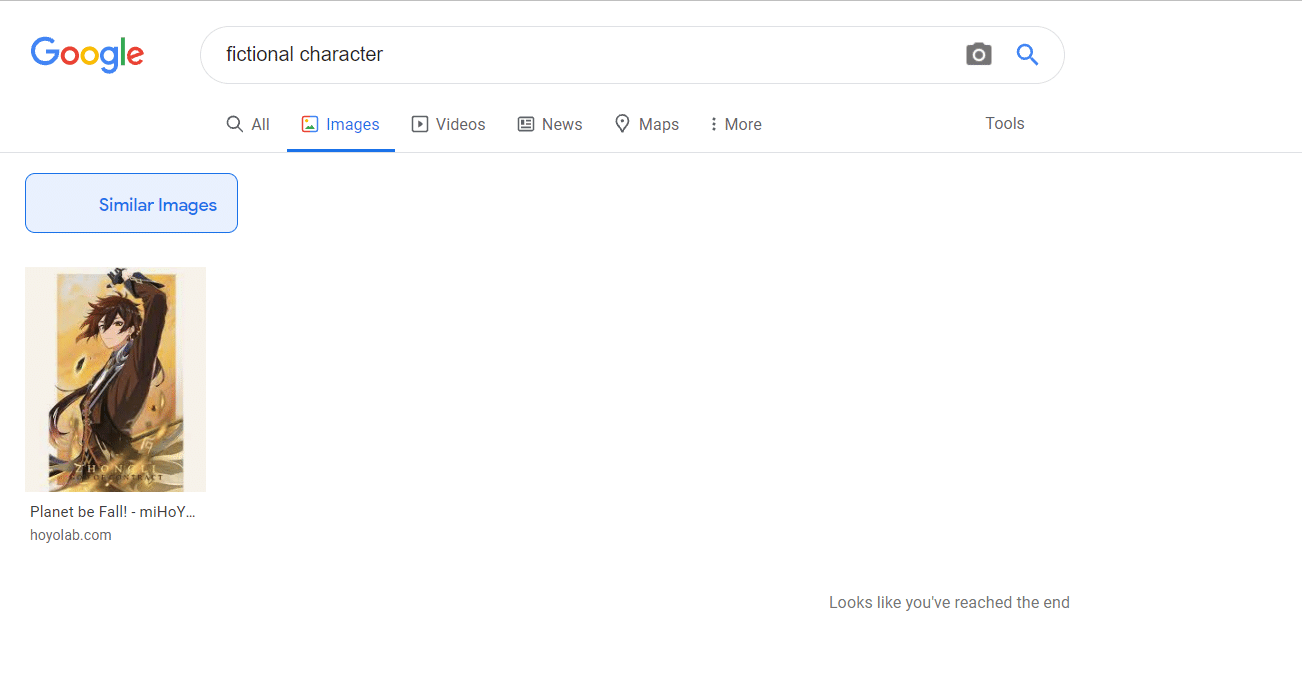
Task: Click the Google logo
Action: 87,54
